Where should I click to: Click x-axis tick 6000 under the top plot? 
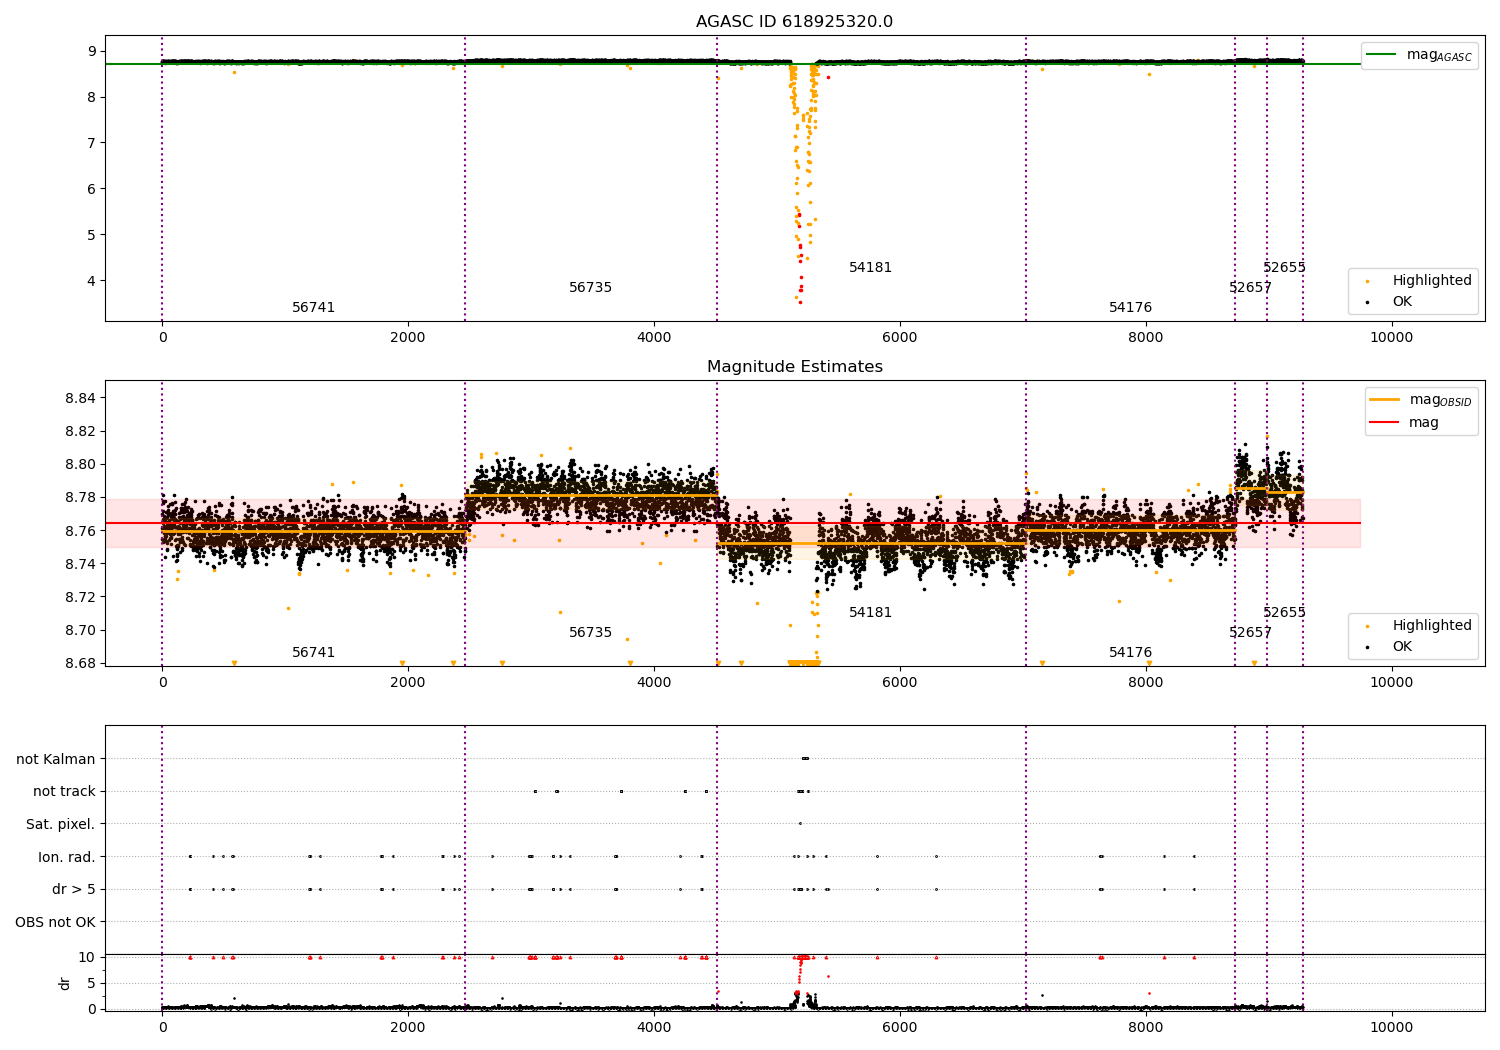(x=900, y=337)
